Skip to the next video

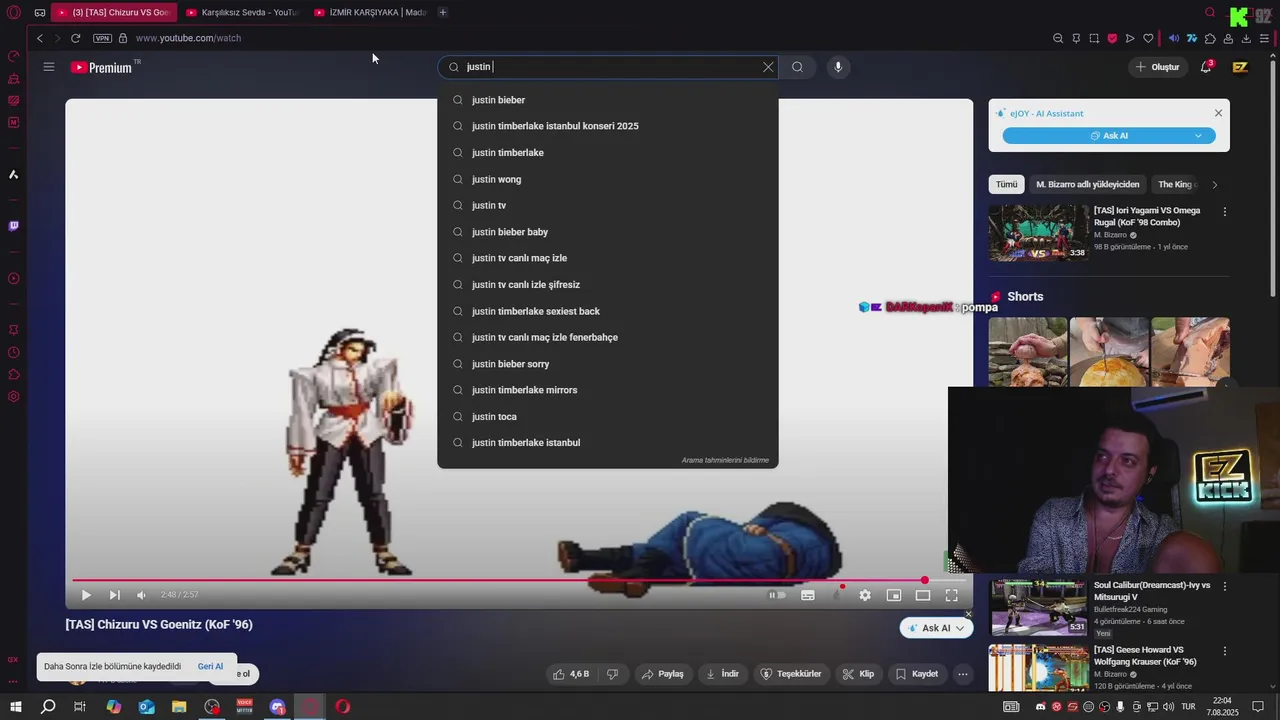pyautogui.click(x=114, y=595)
